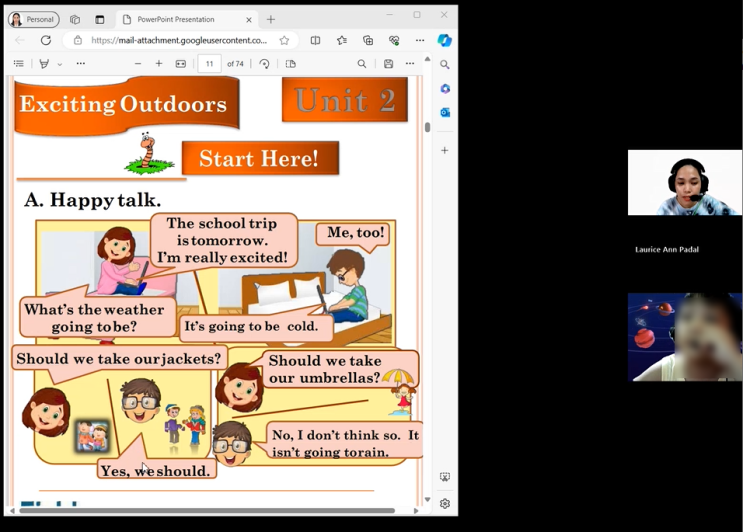Open sidebar settings gear icon

444,504
